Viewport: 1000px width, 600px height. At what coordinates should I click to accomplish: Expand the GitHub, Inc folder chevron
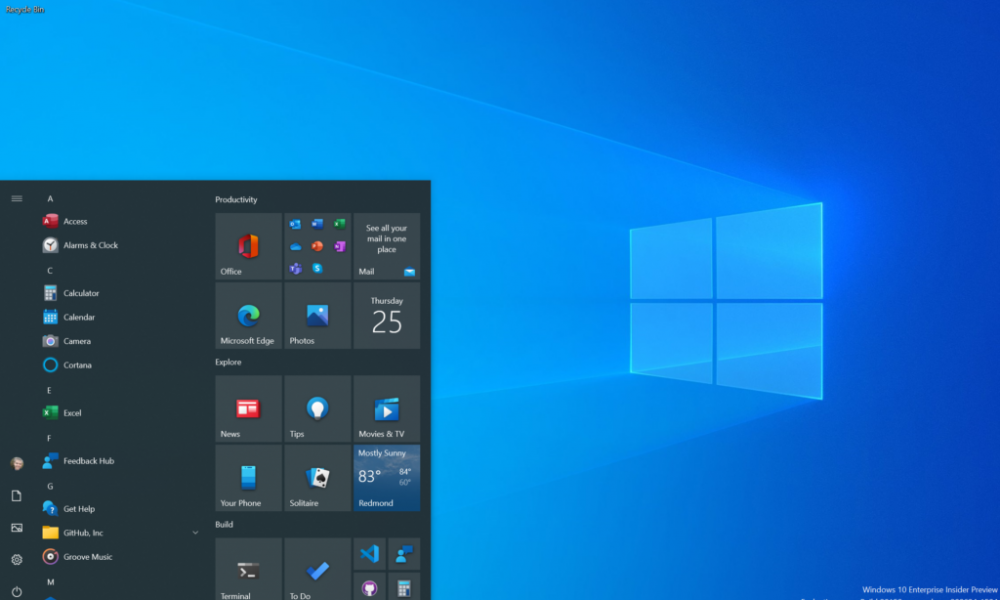pyautogui.click(x=195, y=533)
